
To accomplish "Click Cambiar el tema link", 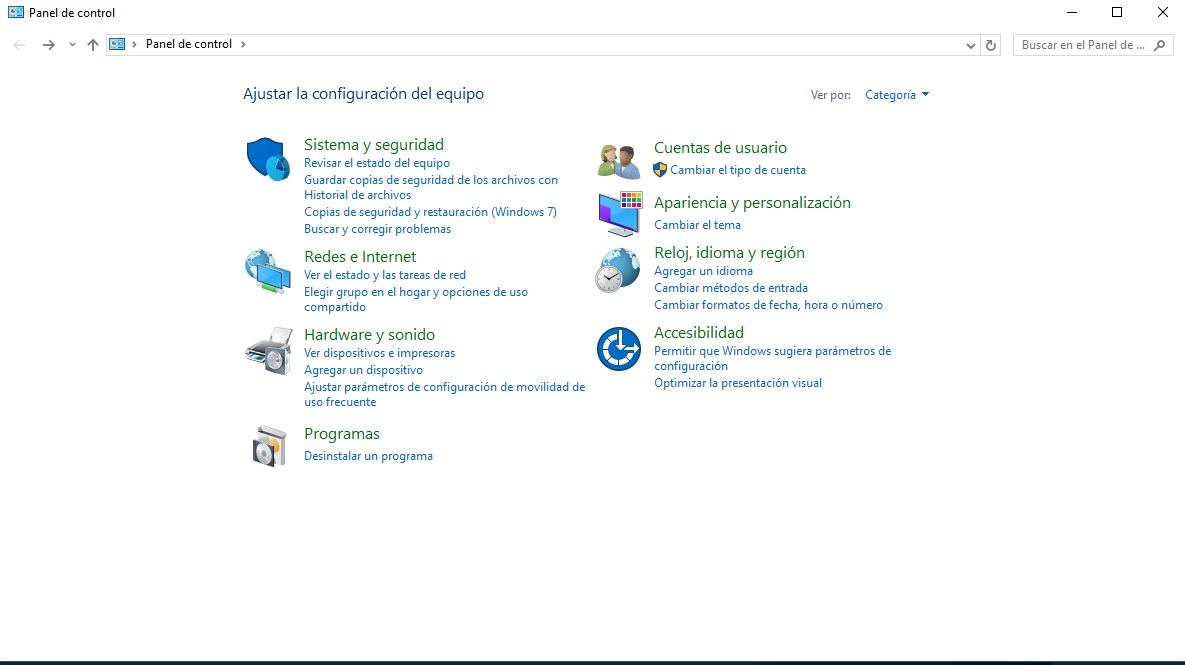I will pos(697,225).
